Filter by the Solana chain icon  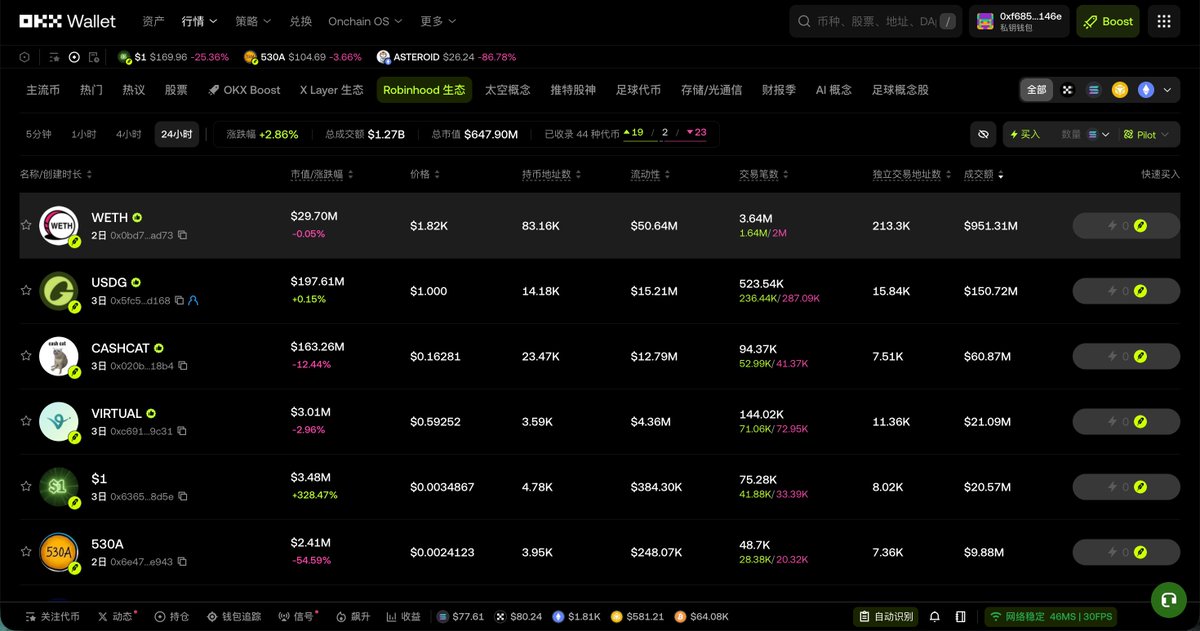(1093, 90)
